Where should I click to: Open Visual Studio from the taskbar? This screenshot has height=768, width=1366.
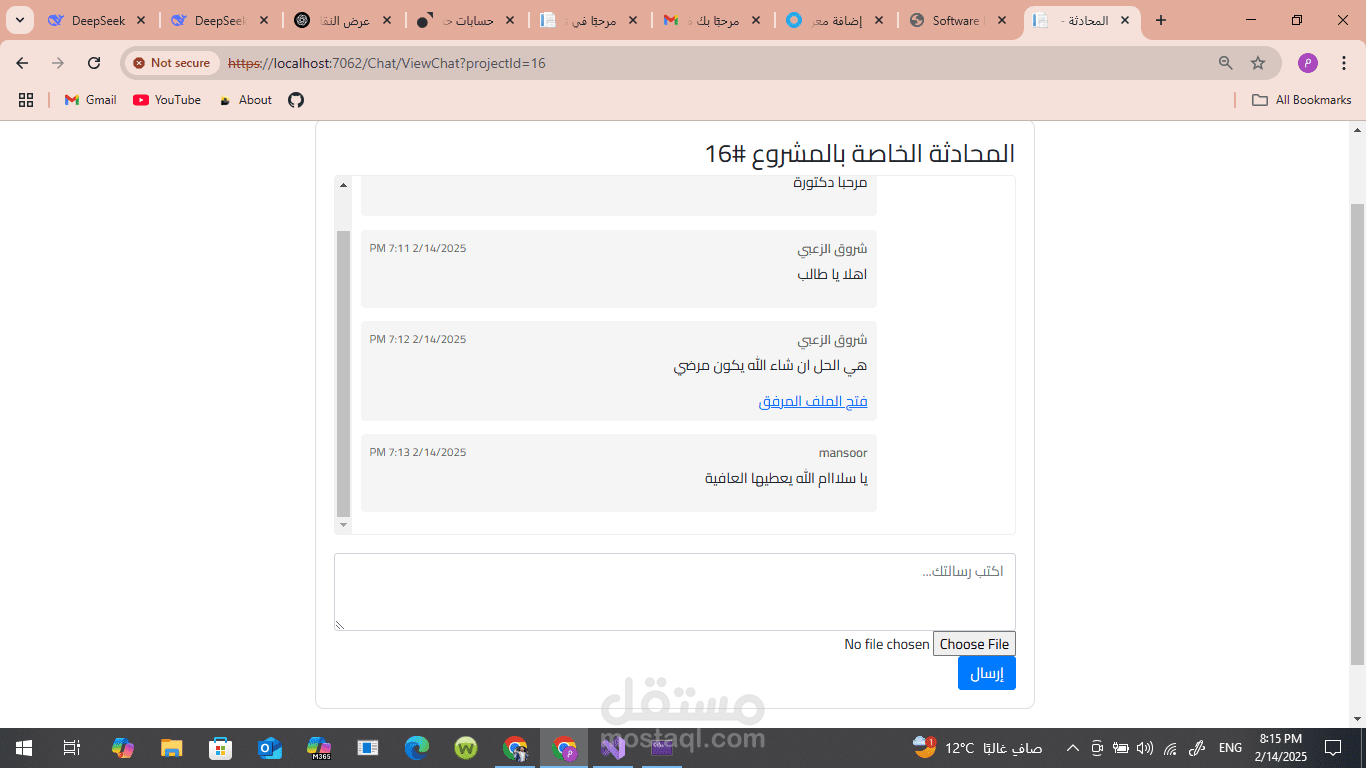coord(613,748)
